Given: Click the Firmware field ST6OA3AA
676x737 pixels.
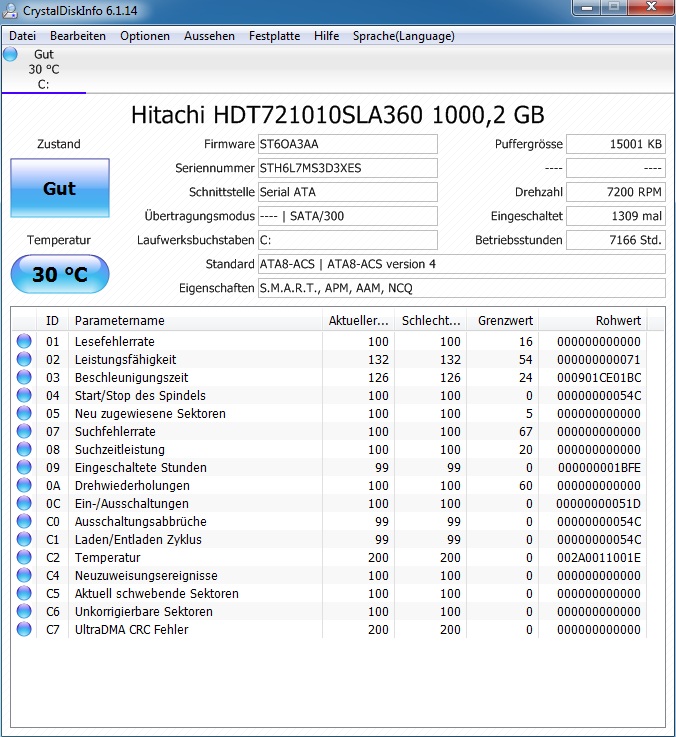Looking at the screenshot, I should (x=347, y=144).
